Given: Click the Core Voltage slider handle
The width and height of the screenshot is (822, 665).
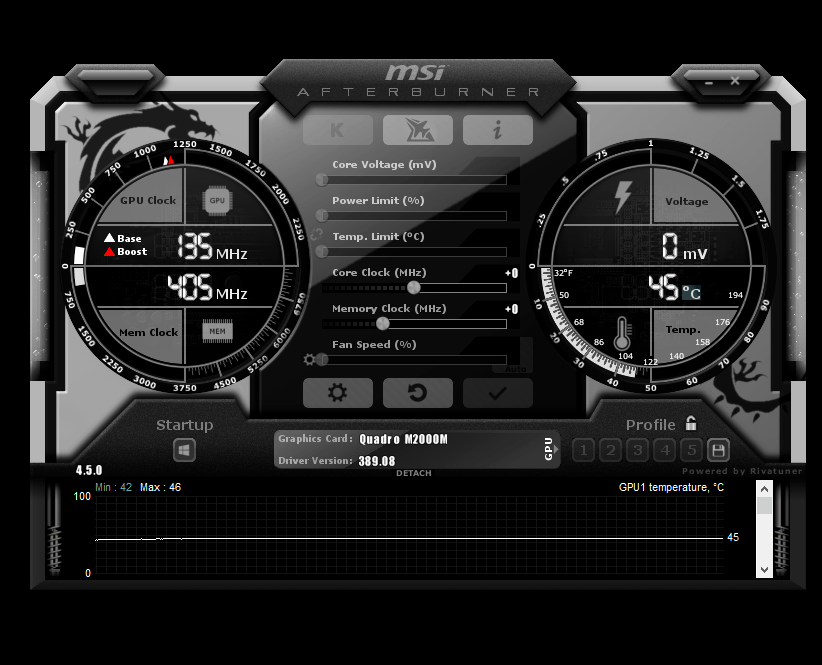Looking at the screenshot, I should [322, 180].
